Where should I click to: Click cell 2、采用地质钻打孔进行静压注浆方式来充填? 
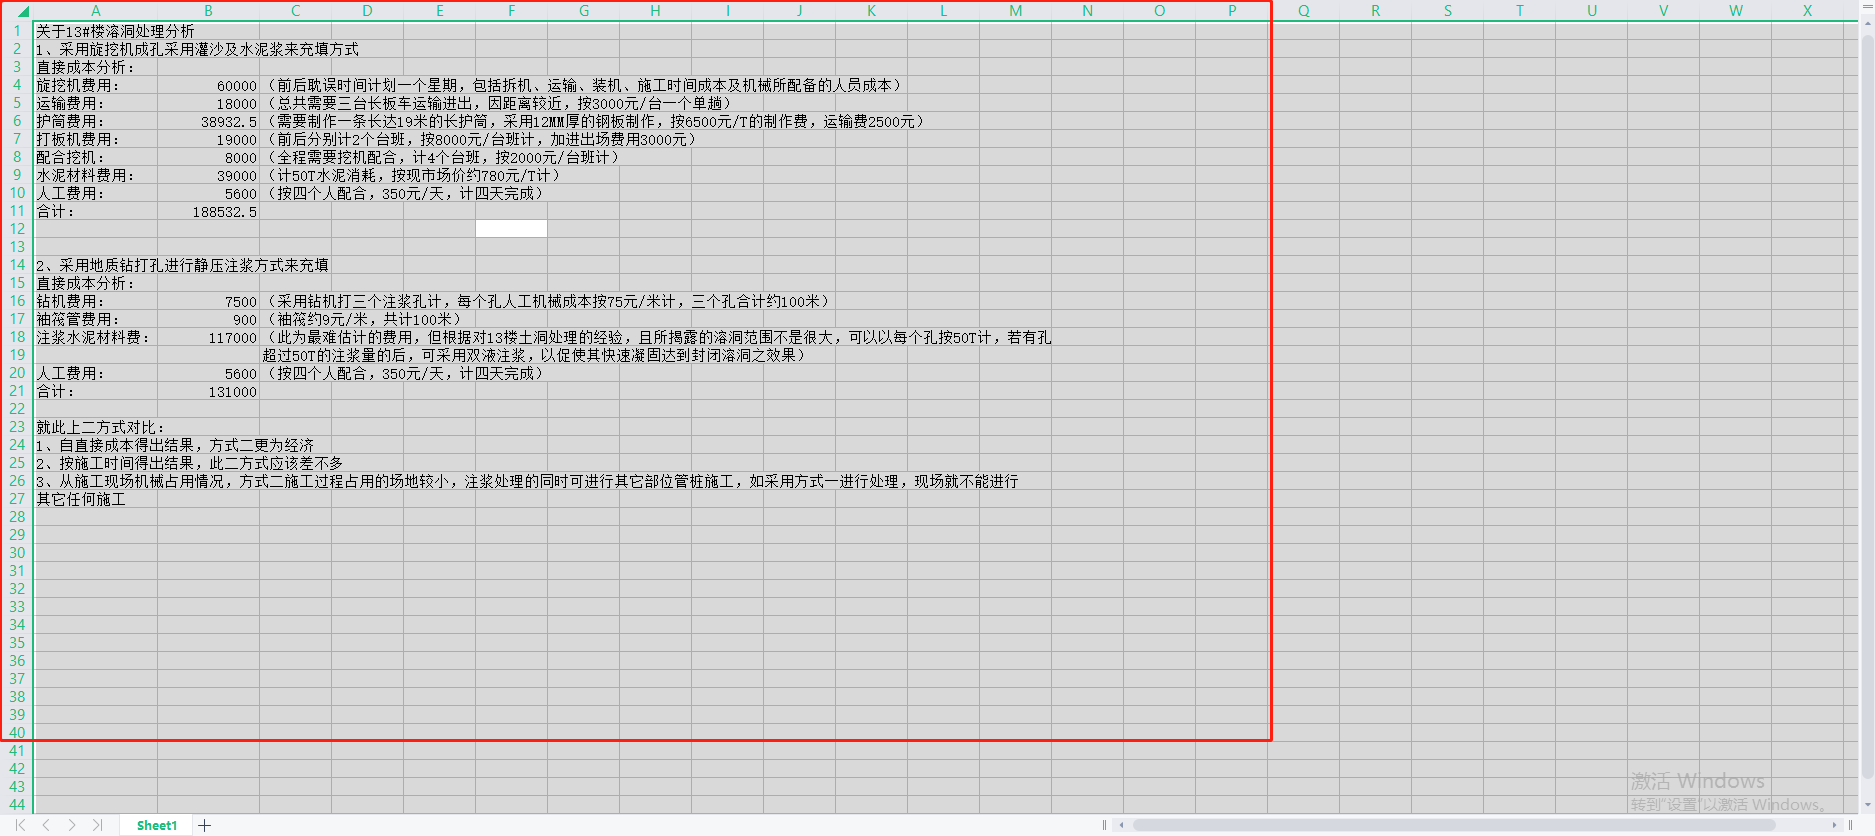tap(182, 265)
